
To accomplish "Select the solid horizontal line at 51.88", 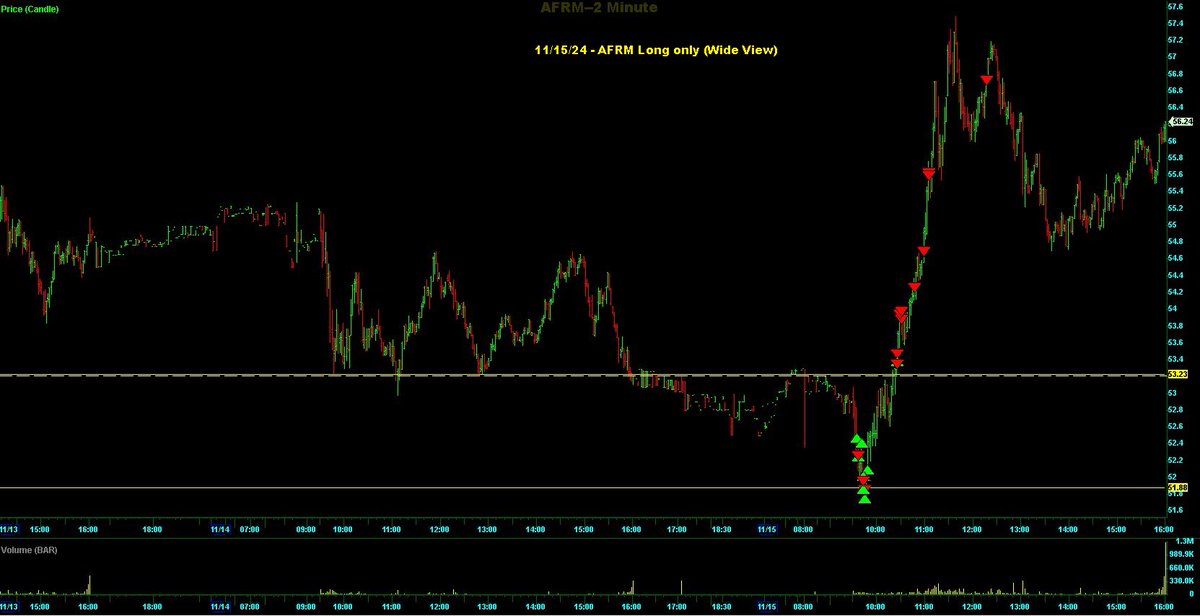I will [583, 488].
